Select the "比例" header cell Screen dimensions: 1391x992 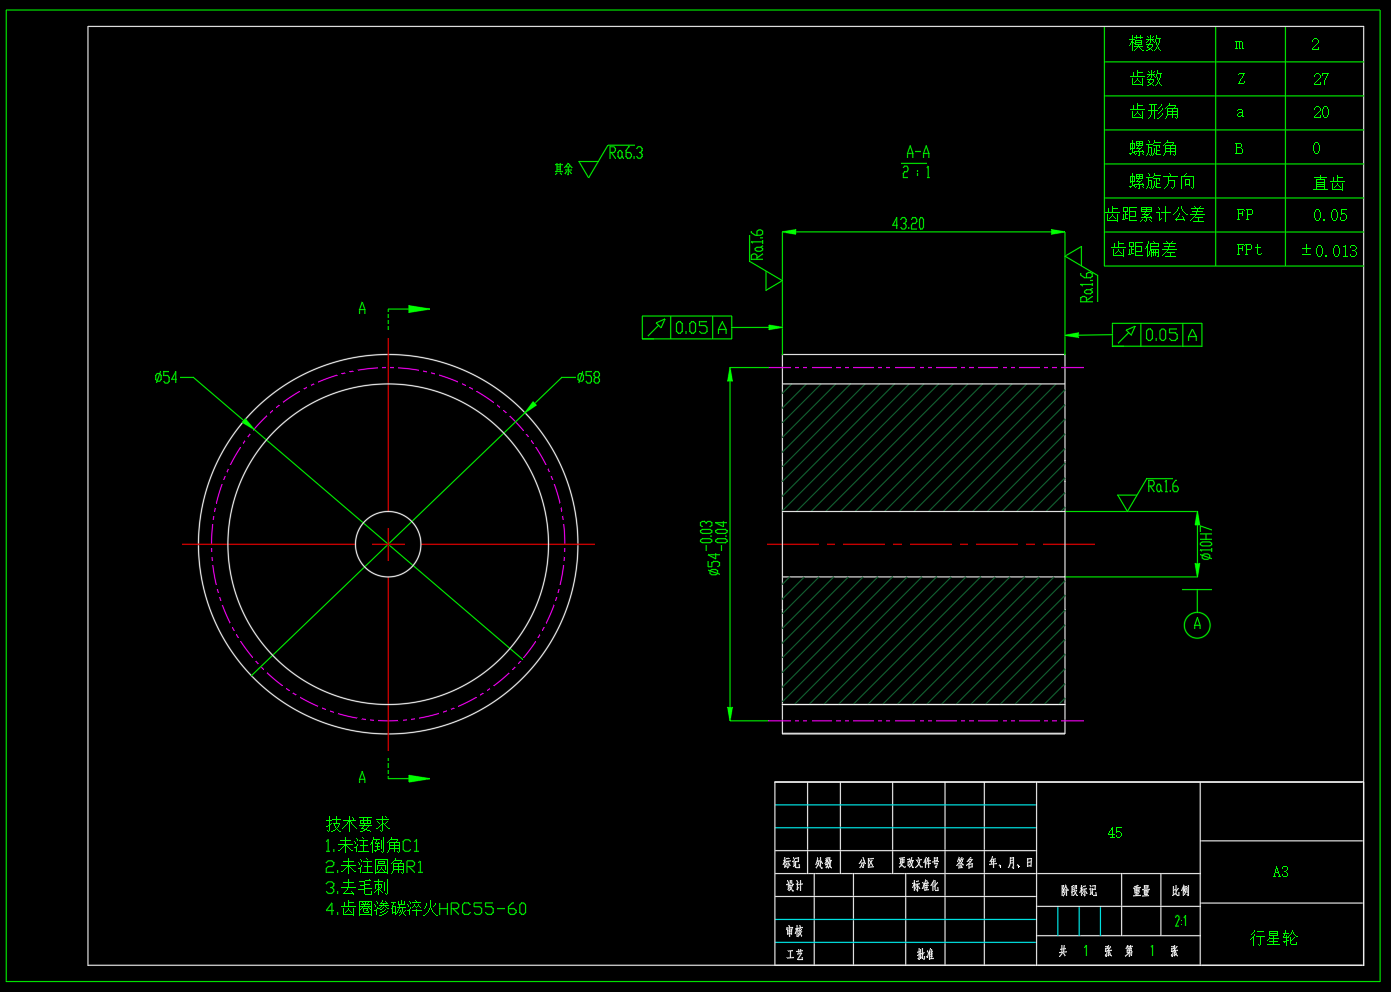(1181, 890)
